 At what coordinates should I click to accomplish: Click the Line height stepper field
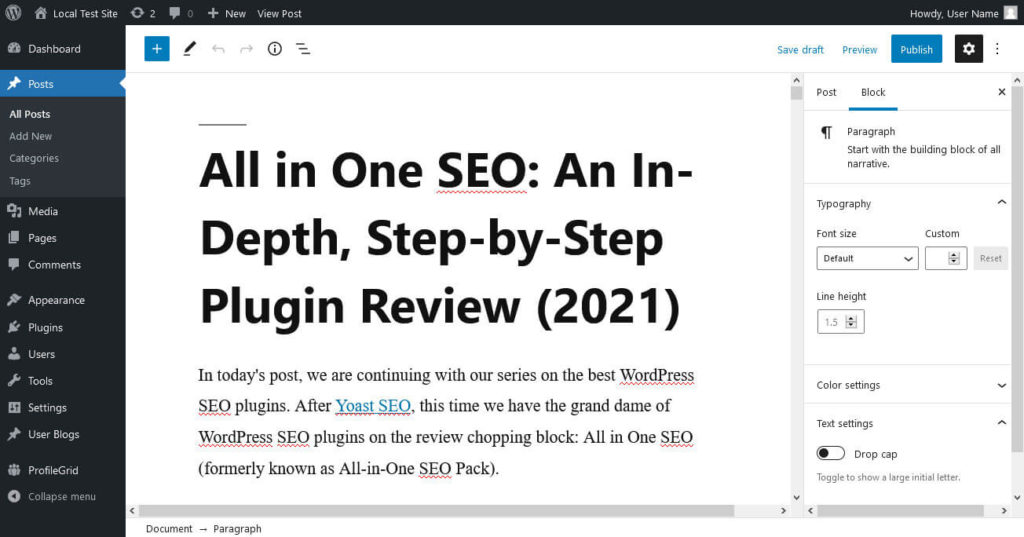coord(832,322)
